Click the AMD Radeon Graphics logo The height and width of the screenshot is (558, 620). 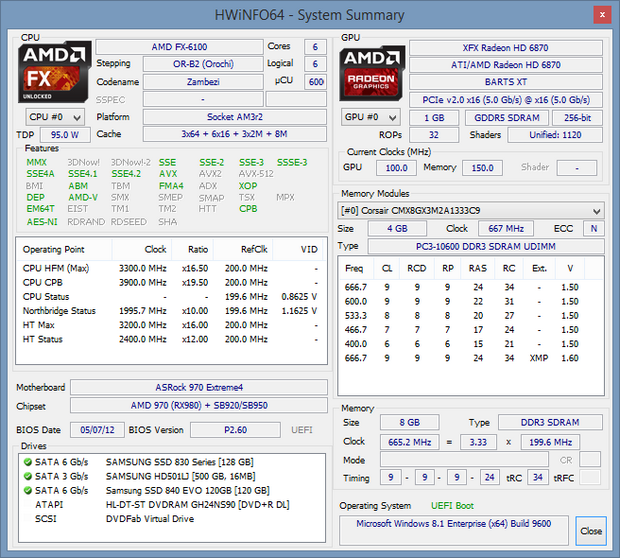coord(372,73)
